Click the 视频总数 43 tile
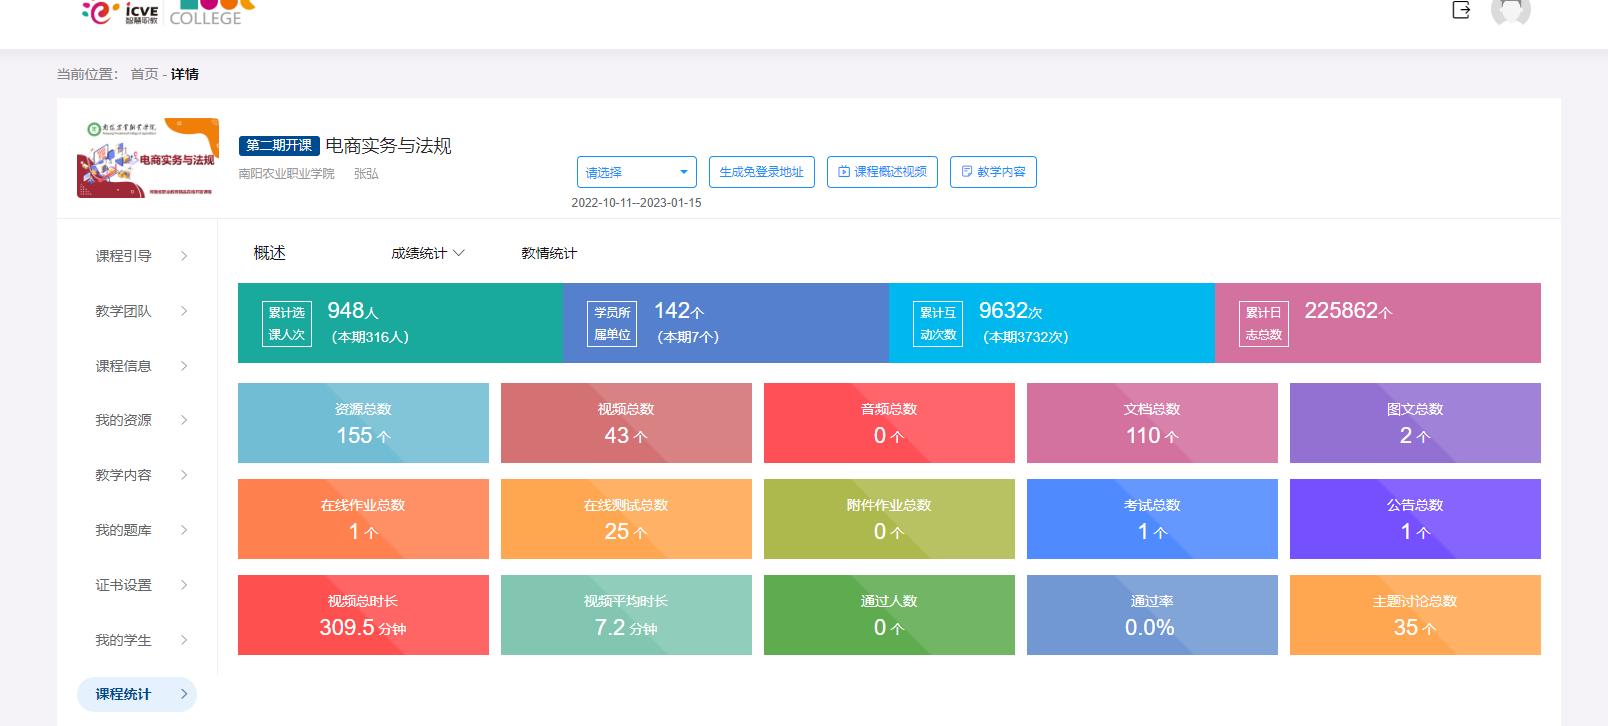The height and width of the screenshot is (726, 1608). [x=626, y=423]
